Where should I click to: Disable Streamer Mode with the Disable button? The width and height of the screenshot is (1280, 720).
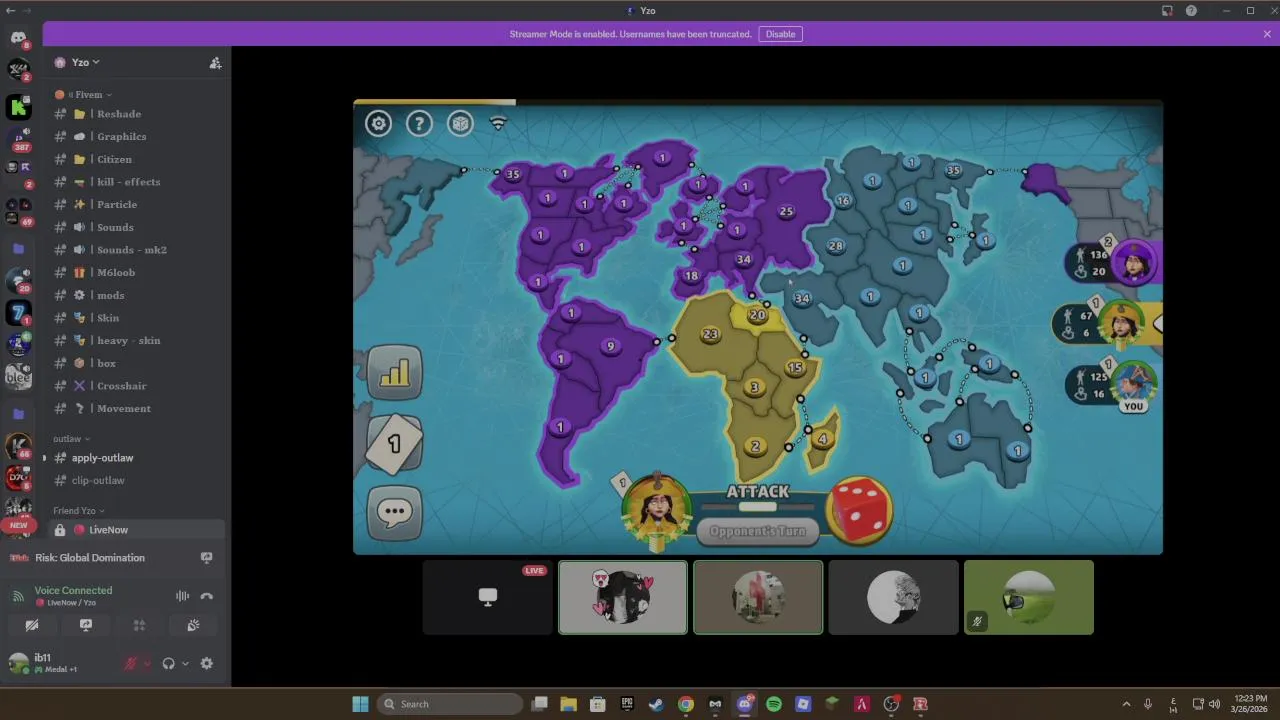point(780,34)
